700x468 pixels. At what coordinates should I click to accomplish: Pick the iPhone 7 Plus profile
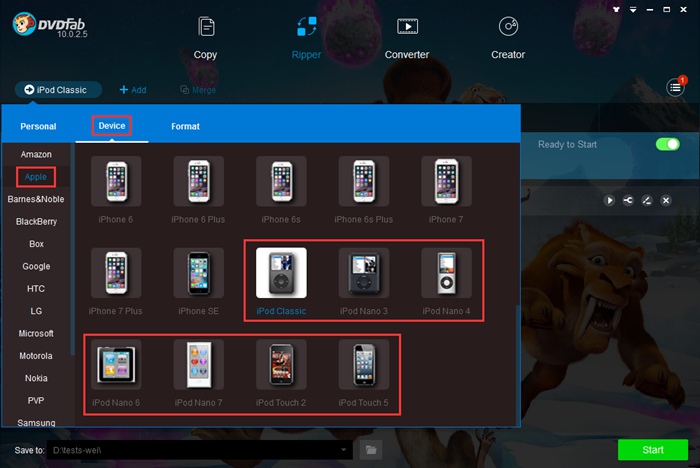pos(116,282)
